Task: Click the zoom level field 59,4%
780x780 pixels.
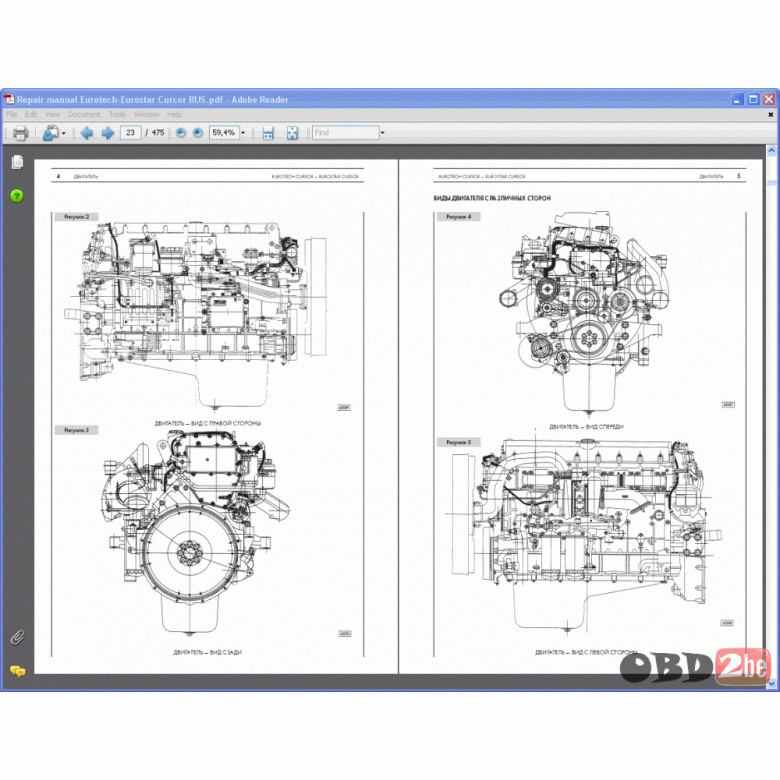Action: click(x=224, y=133)
